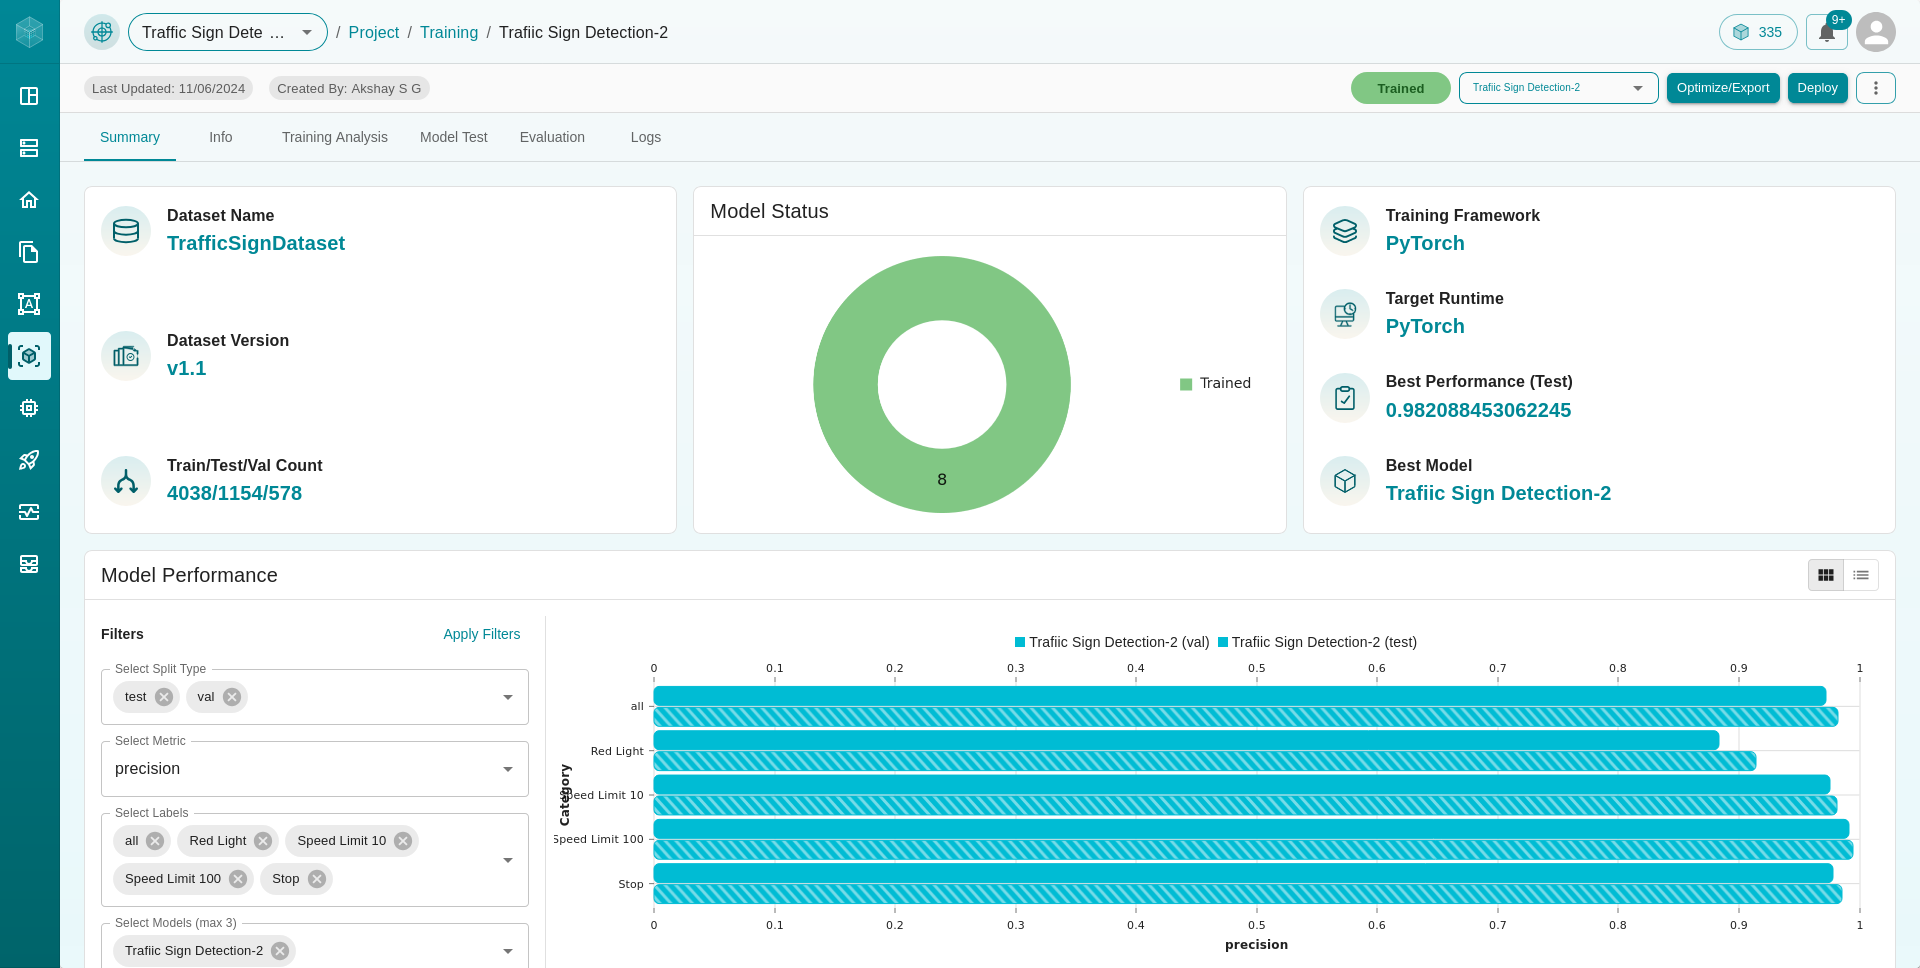
Task: Click the app logo cube icon
Action: click(30, 32)
